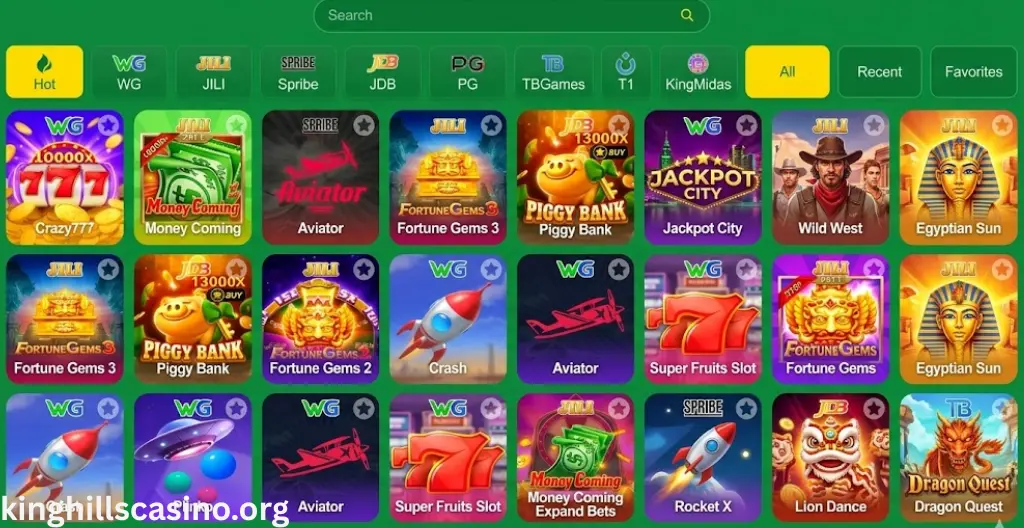Filter games by T1 provider

[626, 72]
